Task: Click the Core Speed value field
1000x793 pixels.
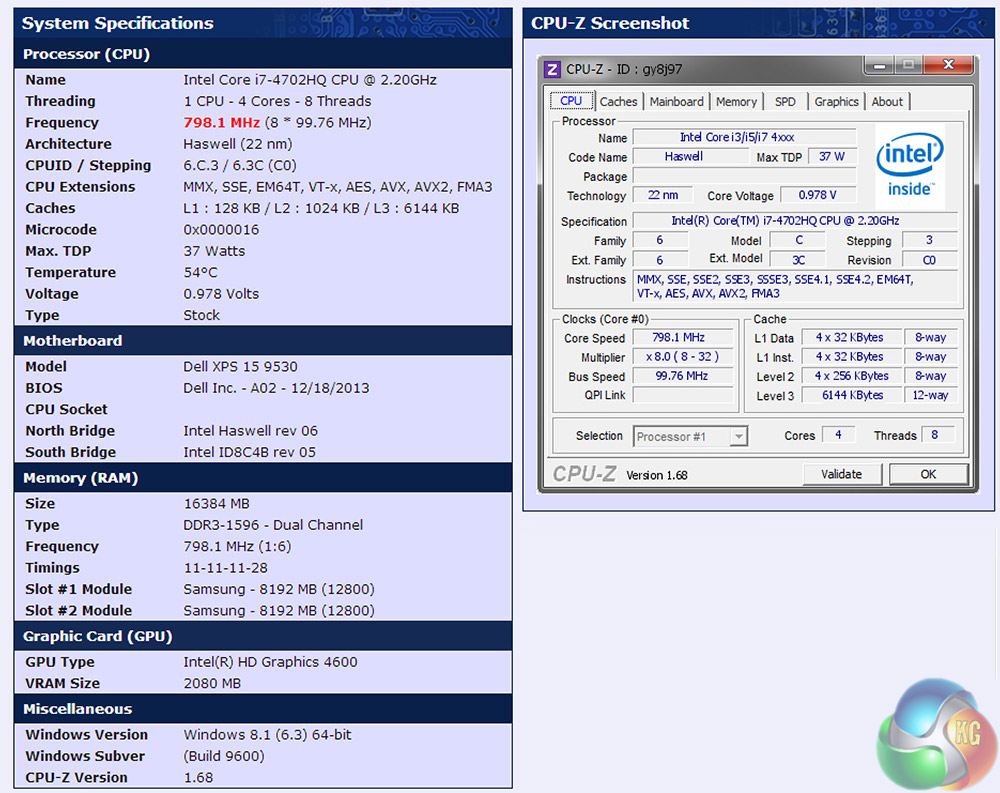Action: pos(685,338)
